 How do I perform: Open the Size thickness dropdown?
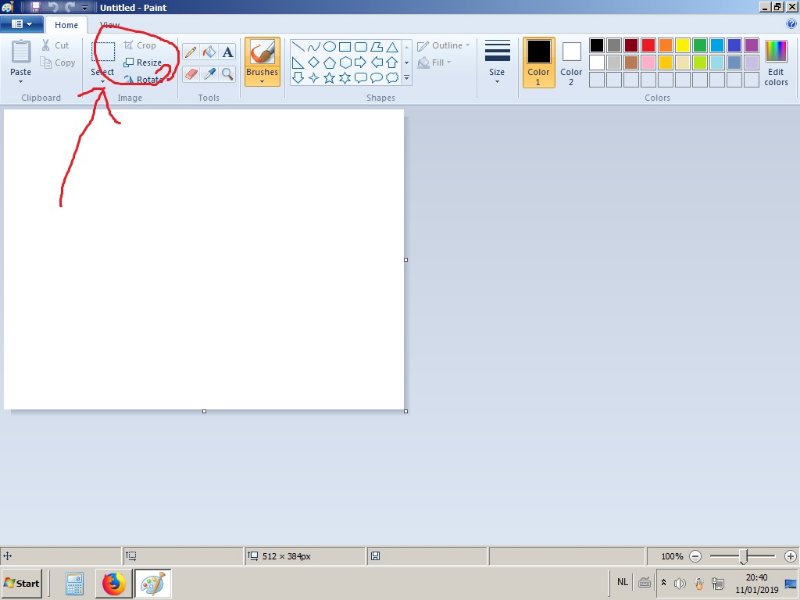(497, 63)
